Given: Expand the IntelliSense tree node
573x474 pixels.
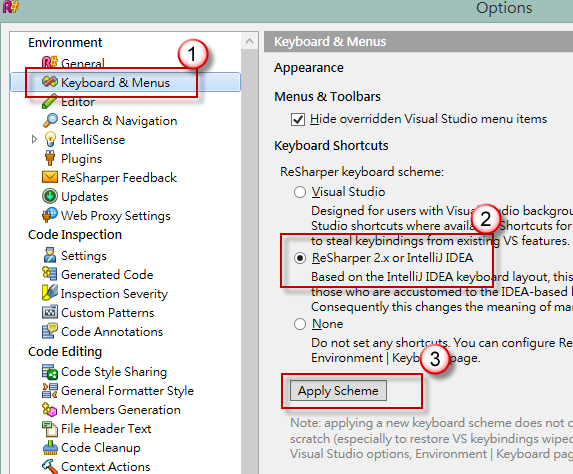Looking at the screenshot, I should [34, 139].
